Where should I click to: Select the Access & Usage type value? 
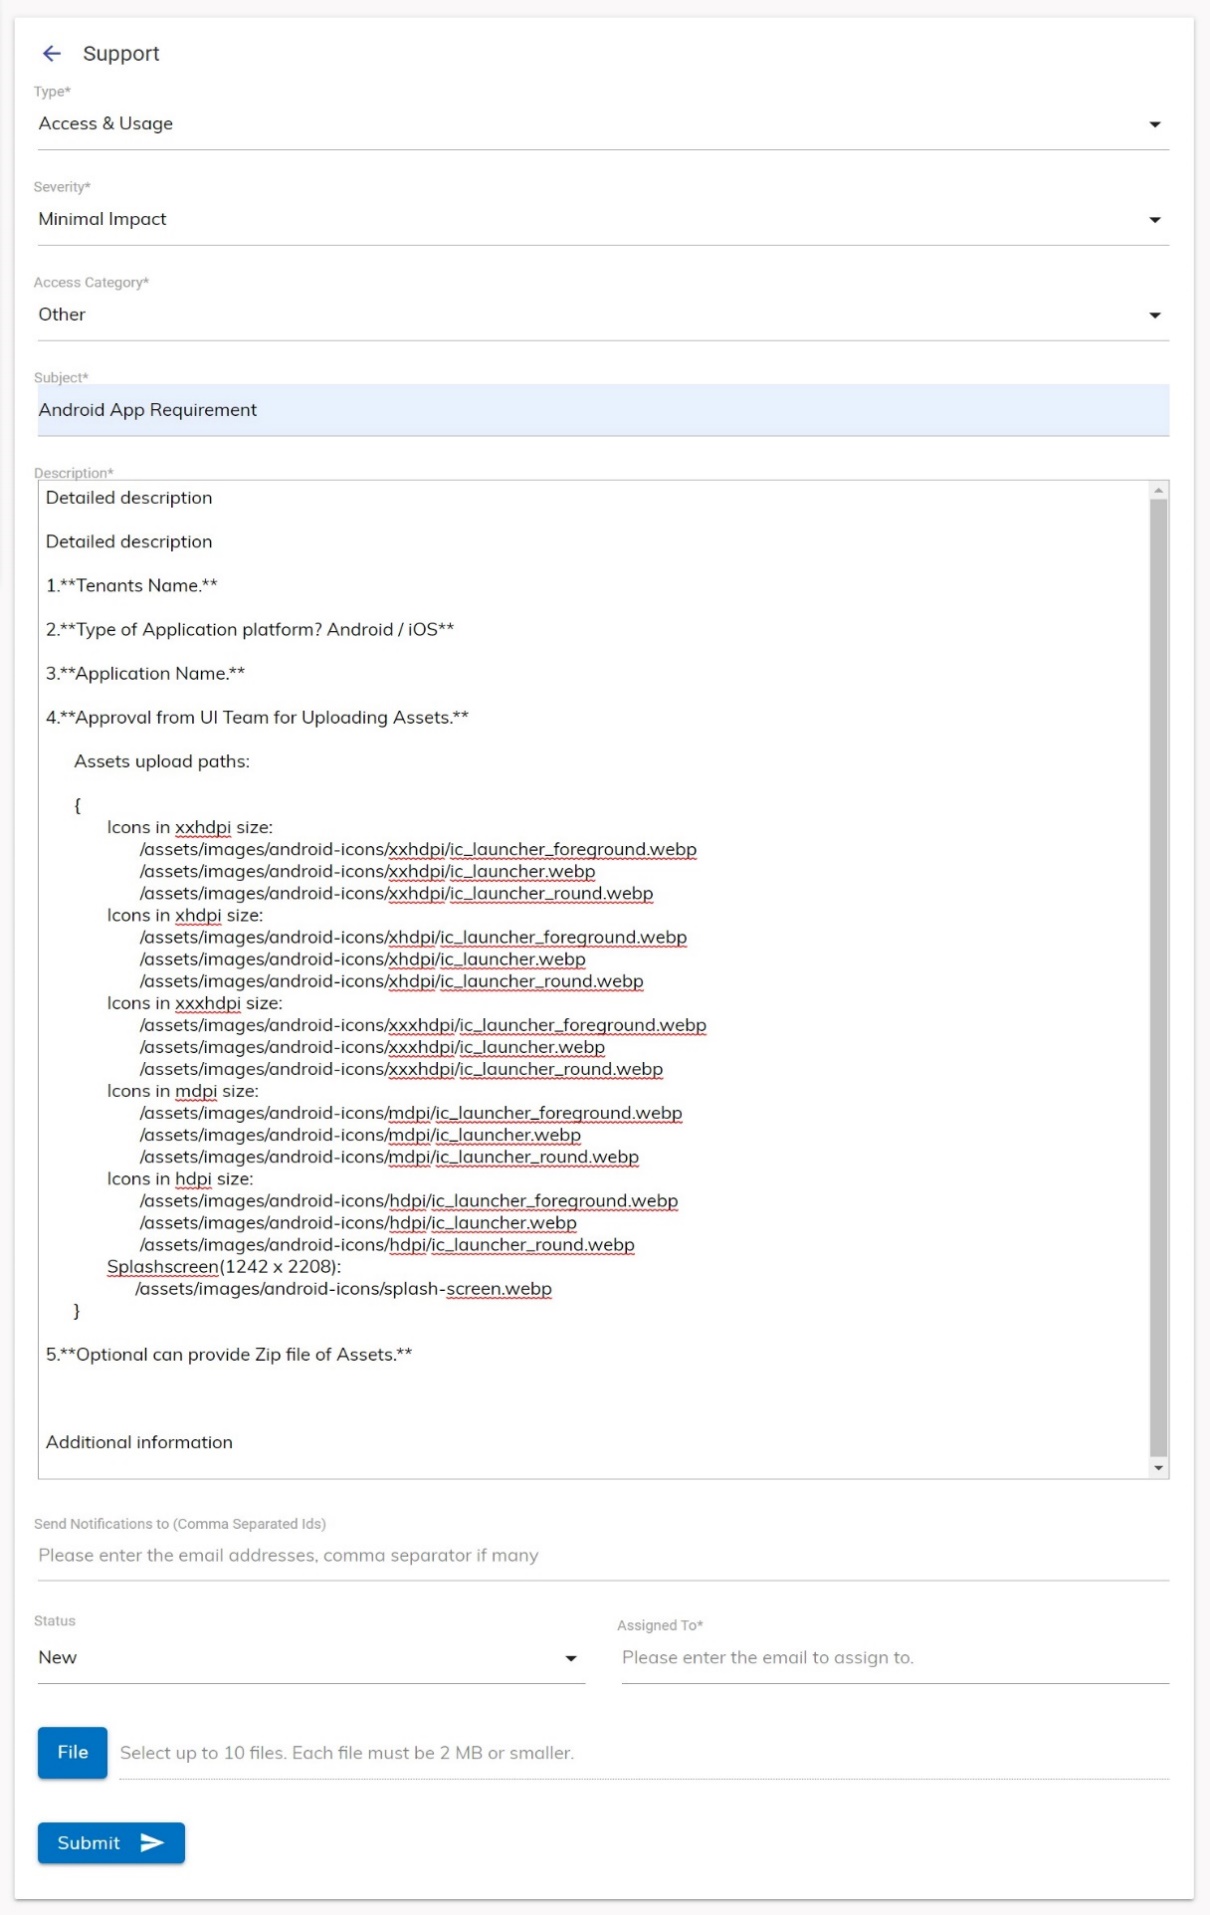click(106, 124)
